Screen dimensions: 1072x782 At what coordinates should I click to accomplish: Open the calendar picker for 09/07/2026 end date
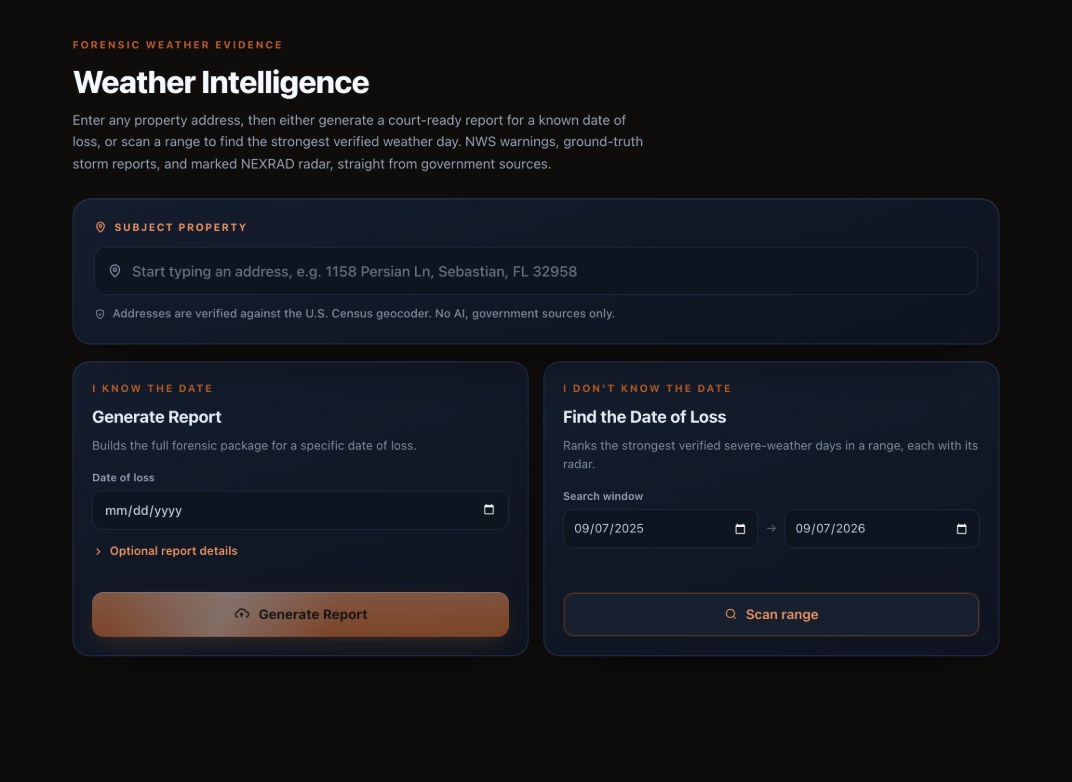coord(961,528)
